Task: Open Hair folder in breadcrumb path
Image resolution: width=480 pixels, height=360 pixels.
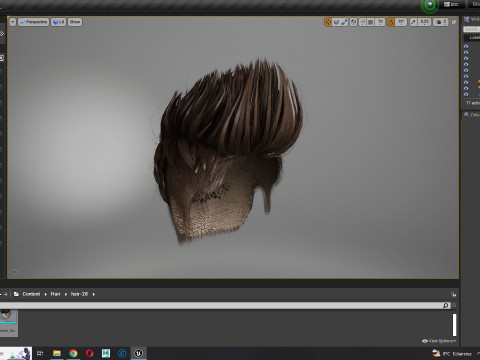Action: tap(55, 294)
